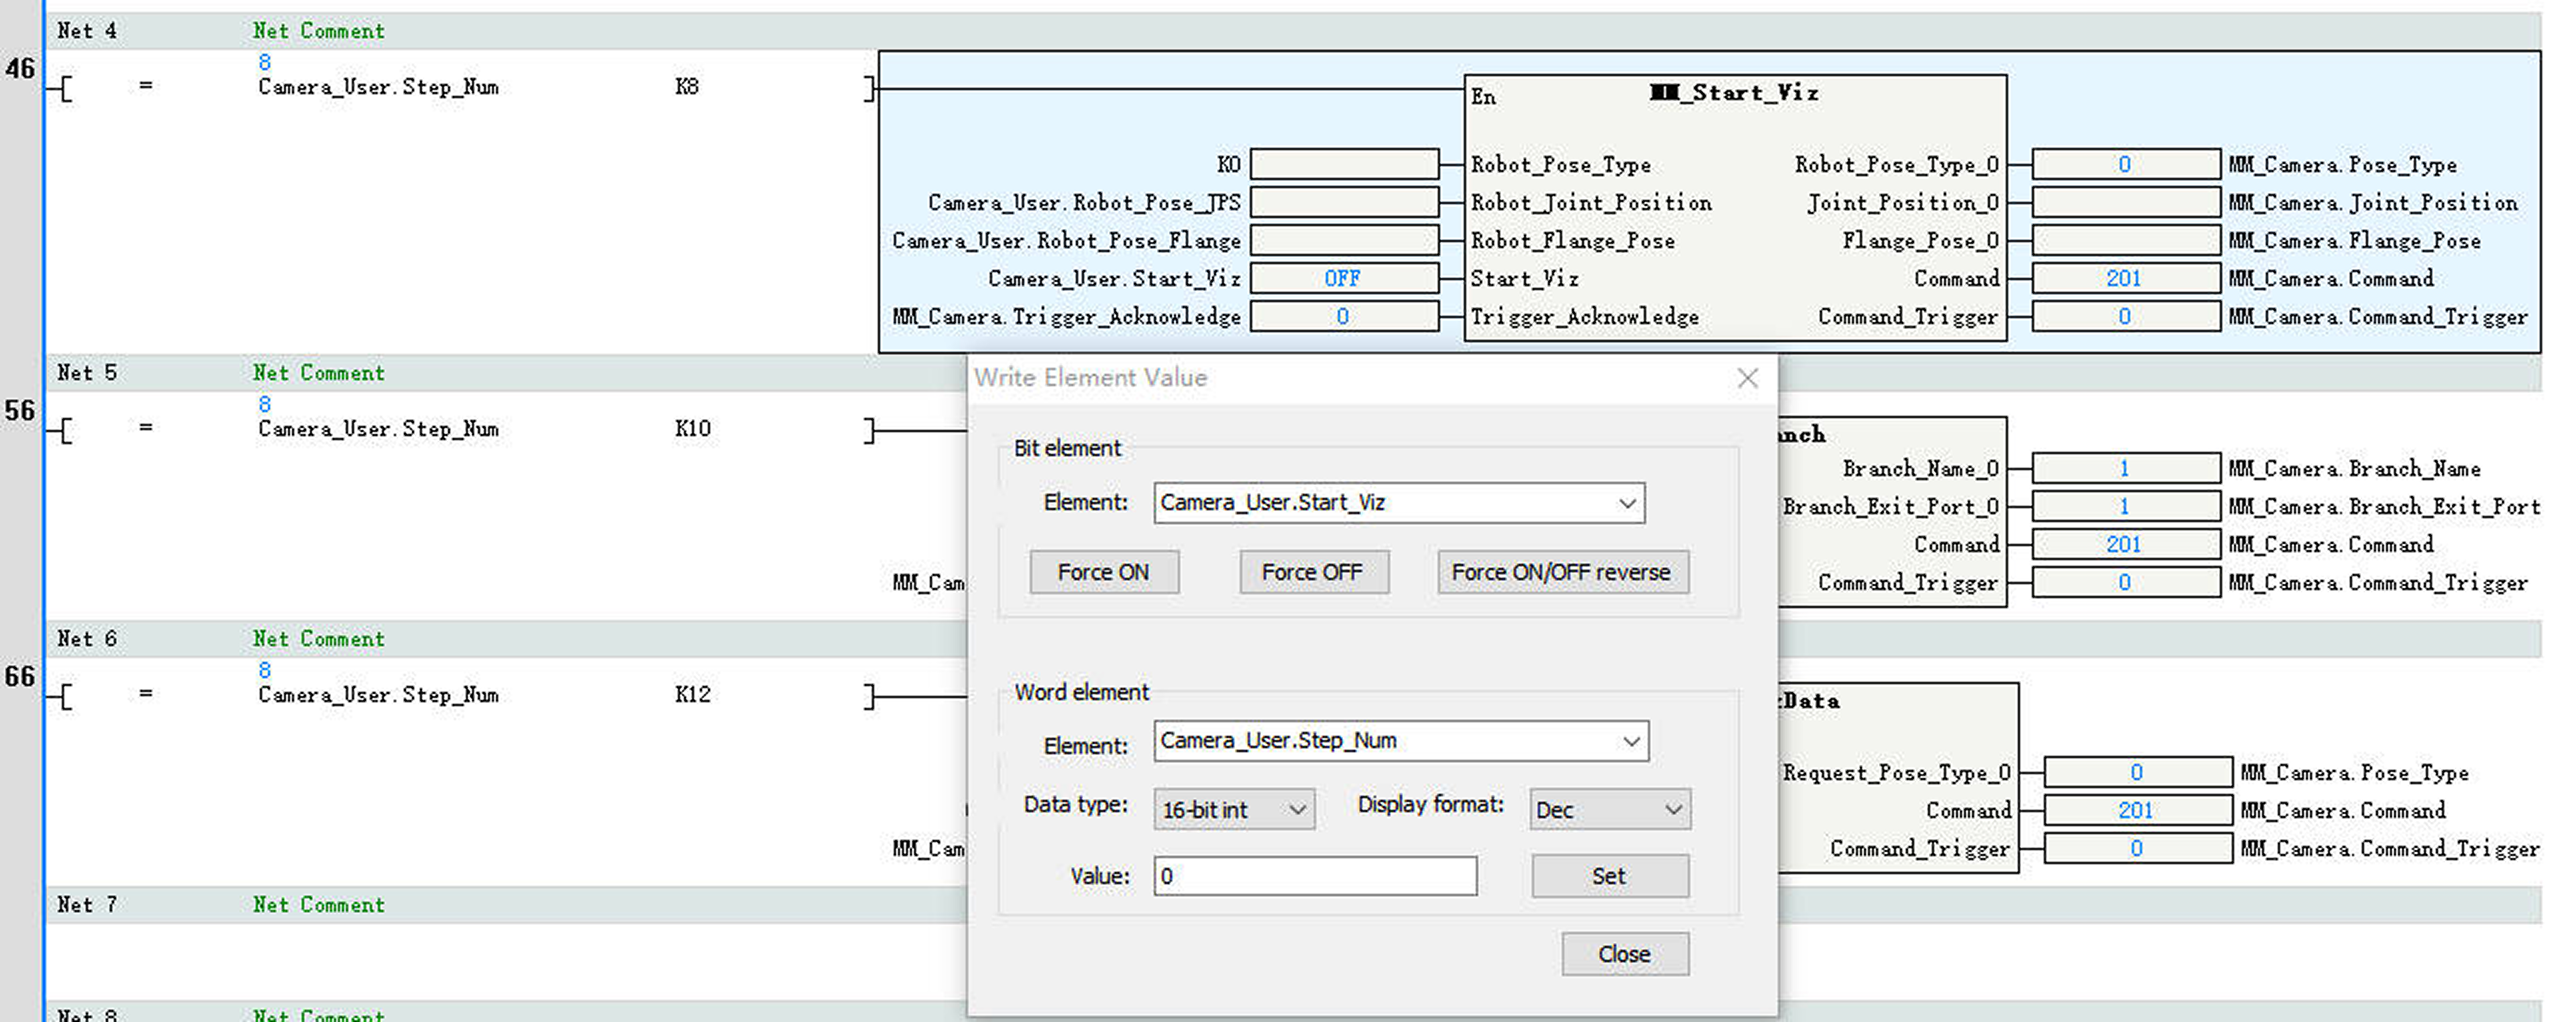Click the Force OFF button

tap(1312, 572)
